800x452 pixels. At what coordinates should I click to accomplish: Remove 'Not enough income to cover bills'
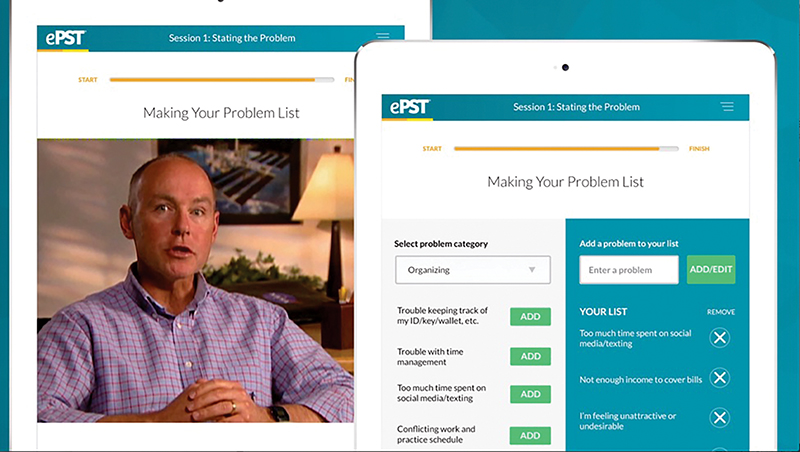720,378
